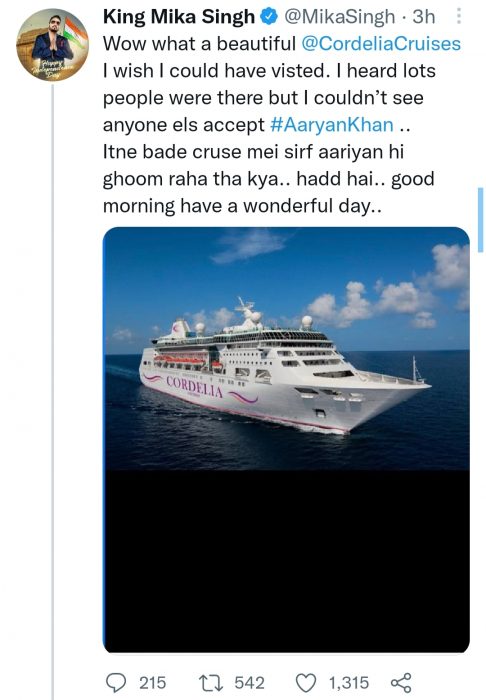Click the @MikaSingh handle
Viewport: 486px width, 700px height.
340,17
